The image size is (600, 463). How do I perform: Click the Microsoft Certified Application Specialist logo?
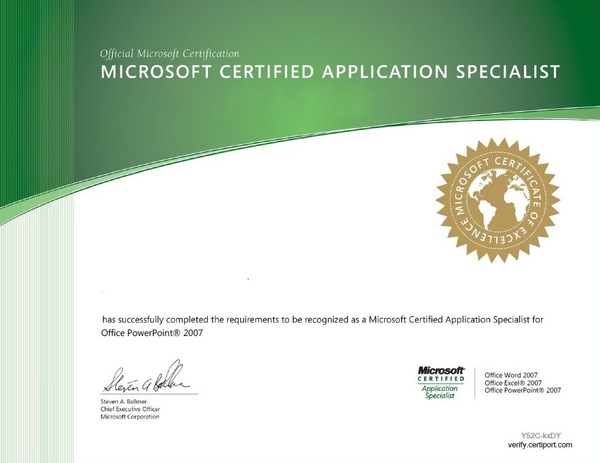pyautogui.click(x=441, y=383)
